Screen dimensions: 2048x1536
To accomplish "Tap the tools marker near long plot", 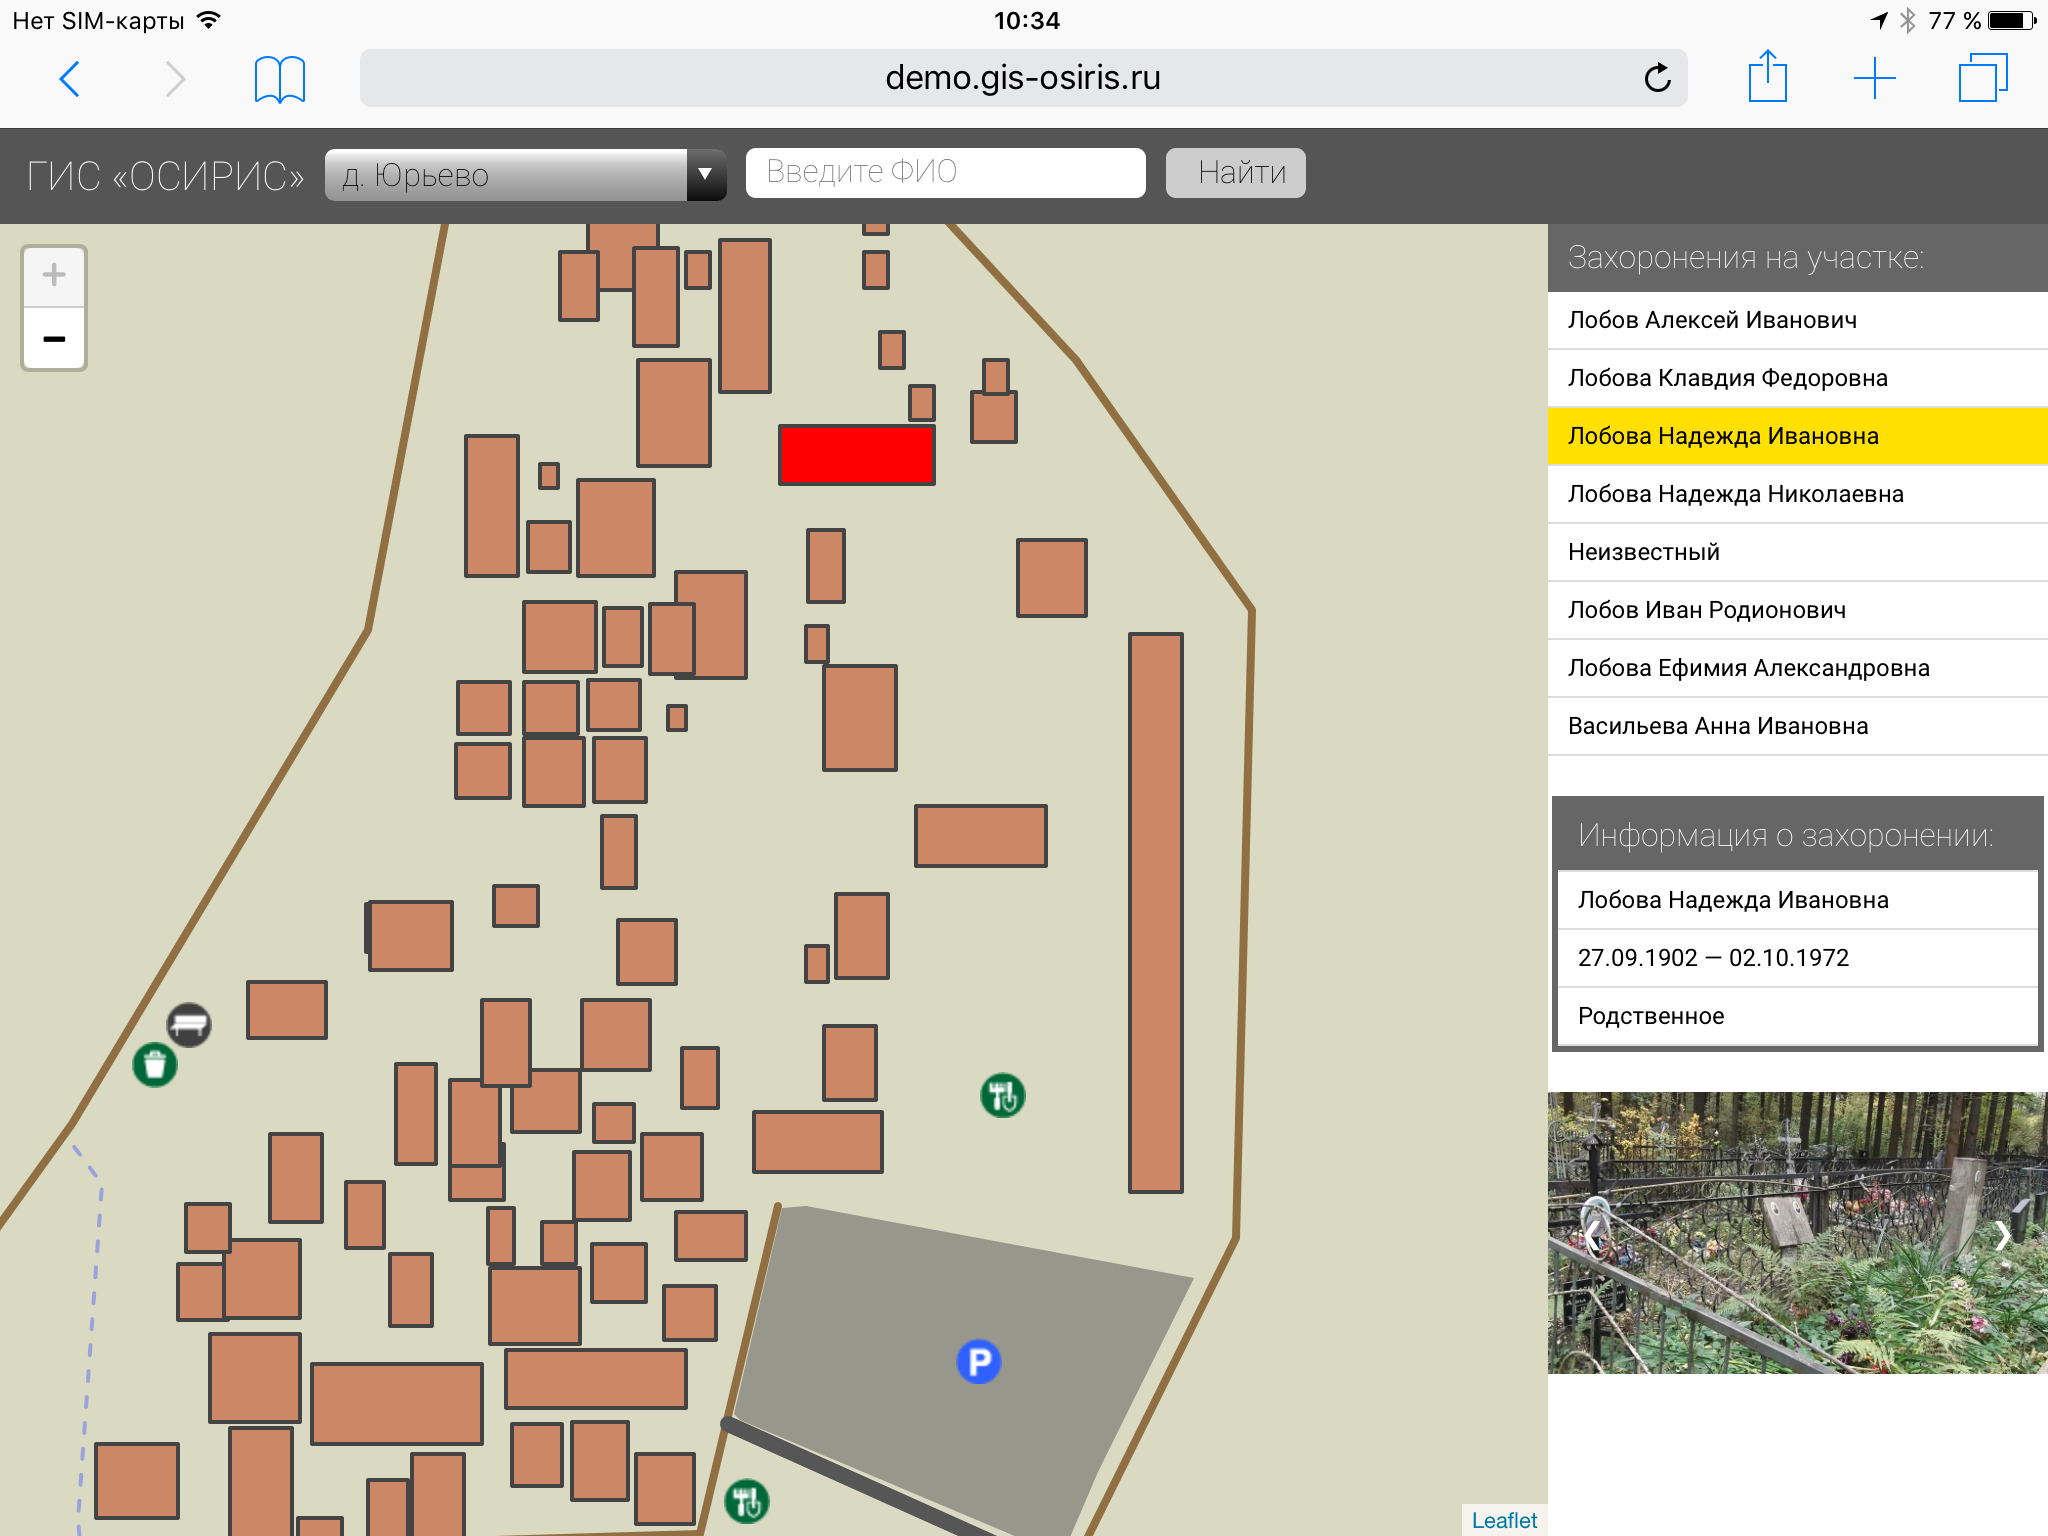I will click(1003, 1096).
